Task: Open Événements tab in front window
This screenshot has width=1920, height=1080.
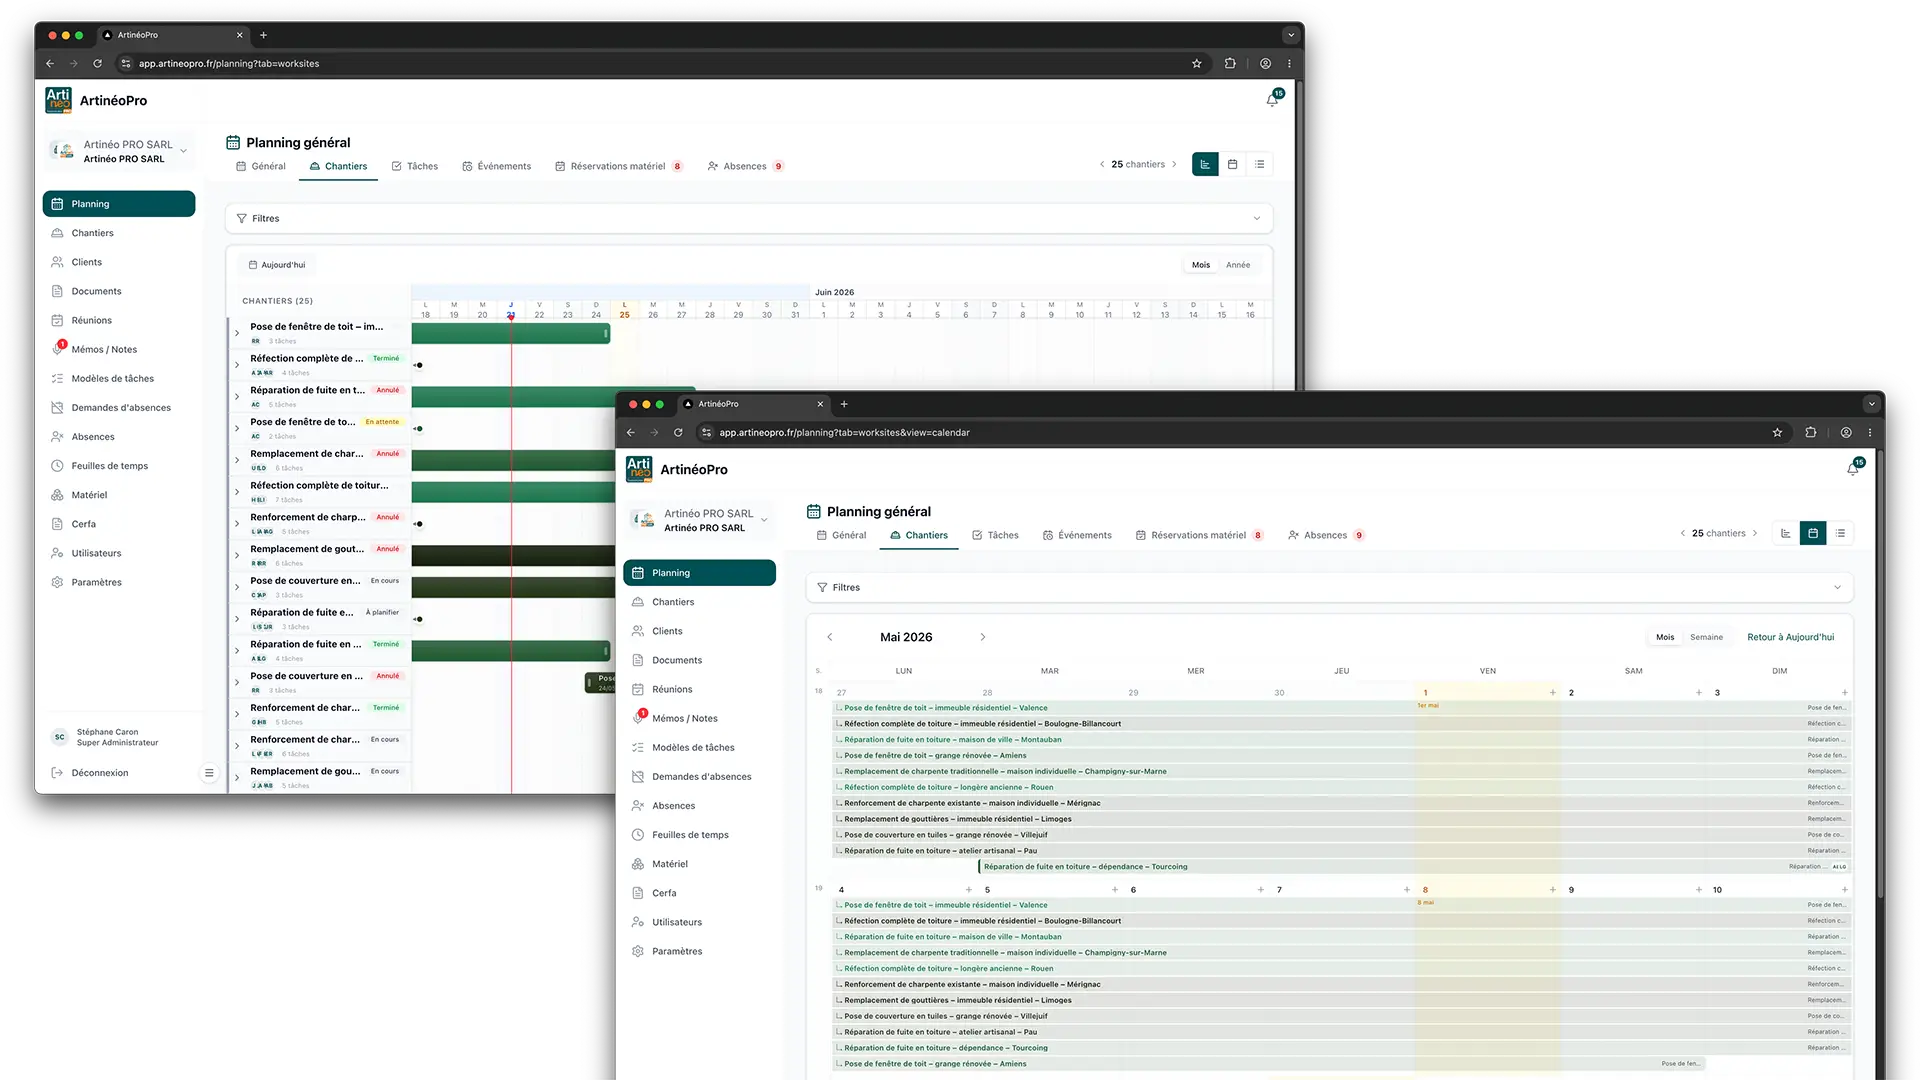Action: [1077, 535]
